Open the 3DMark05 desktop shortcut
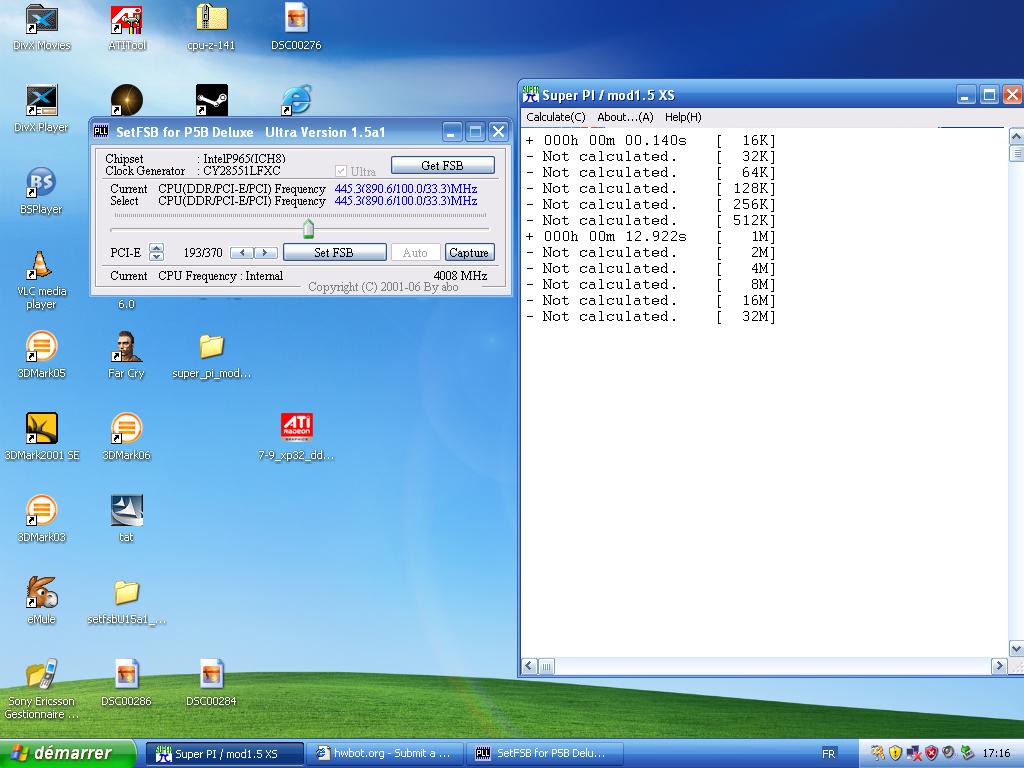Image resolution: width=1024 pixels, height=768 pixels. [x=41, y=355]
